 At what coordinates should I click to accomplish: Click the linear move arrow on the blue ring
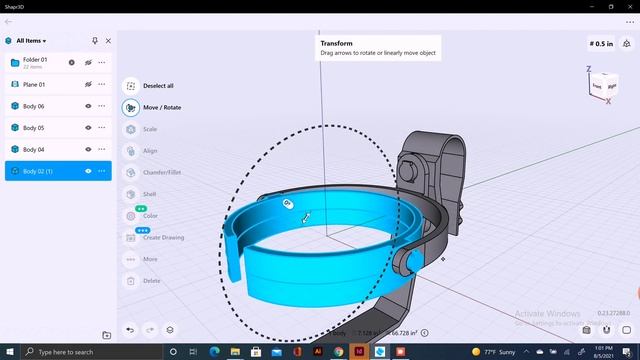pyautogui.click(x=306, y=218)
